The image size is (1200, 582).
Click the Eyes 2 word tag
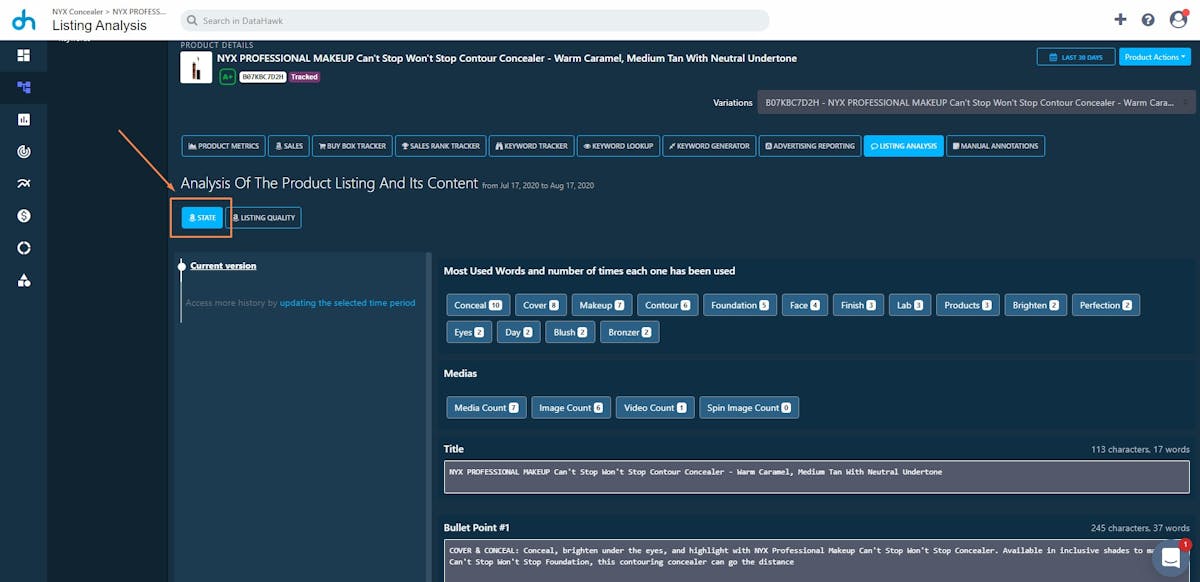tap(469, 332)
